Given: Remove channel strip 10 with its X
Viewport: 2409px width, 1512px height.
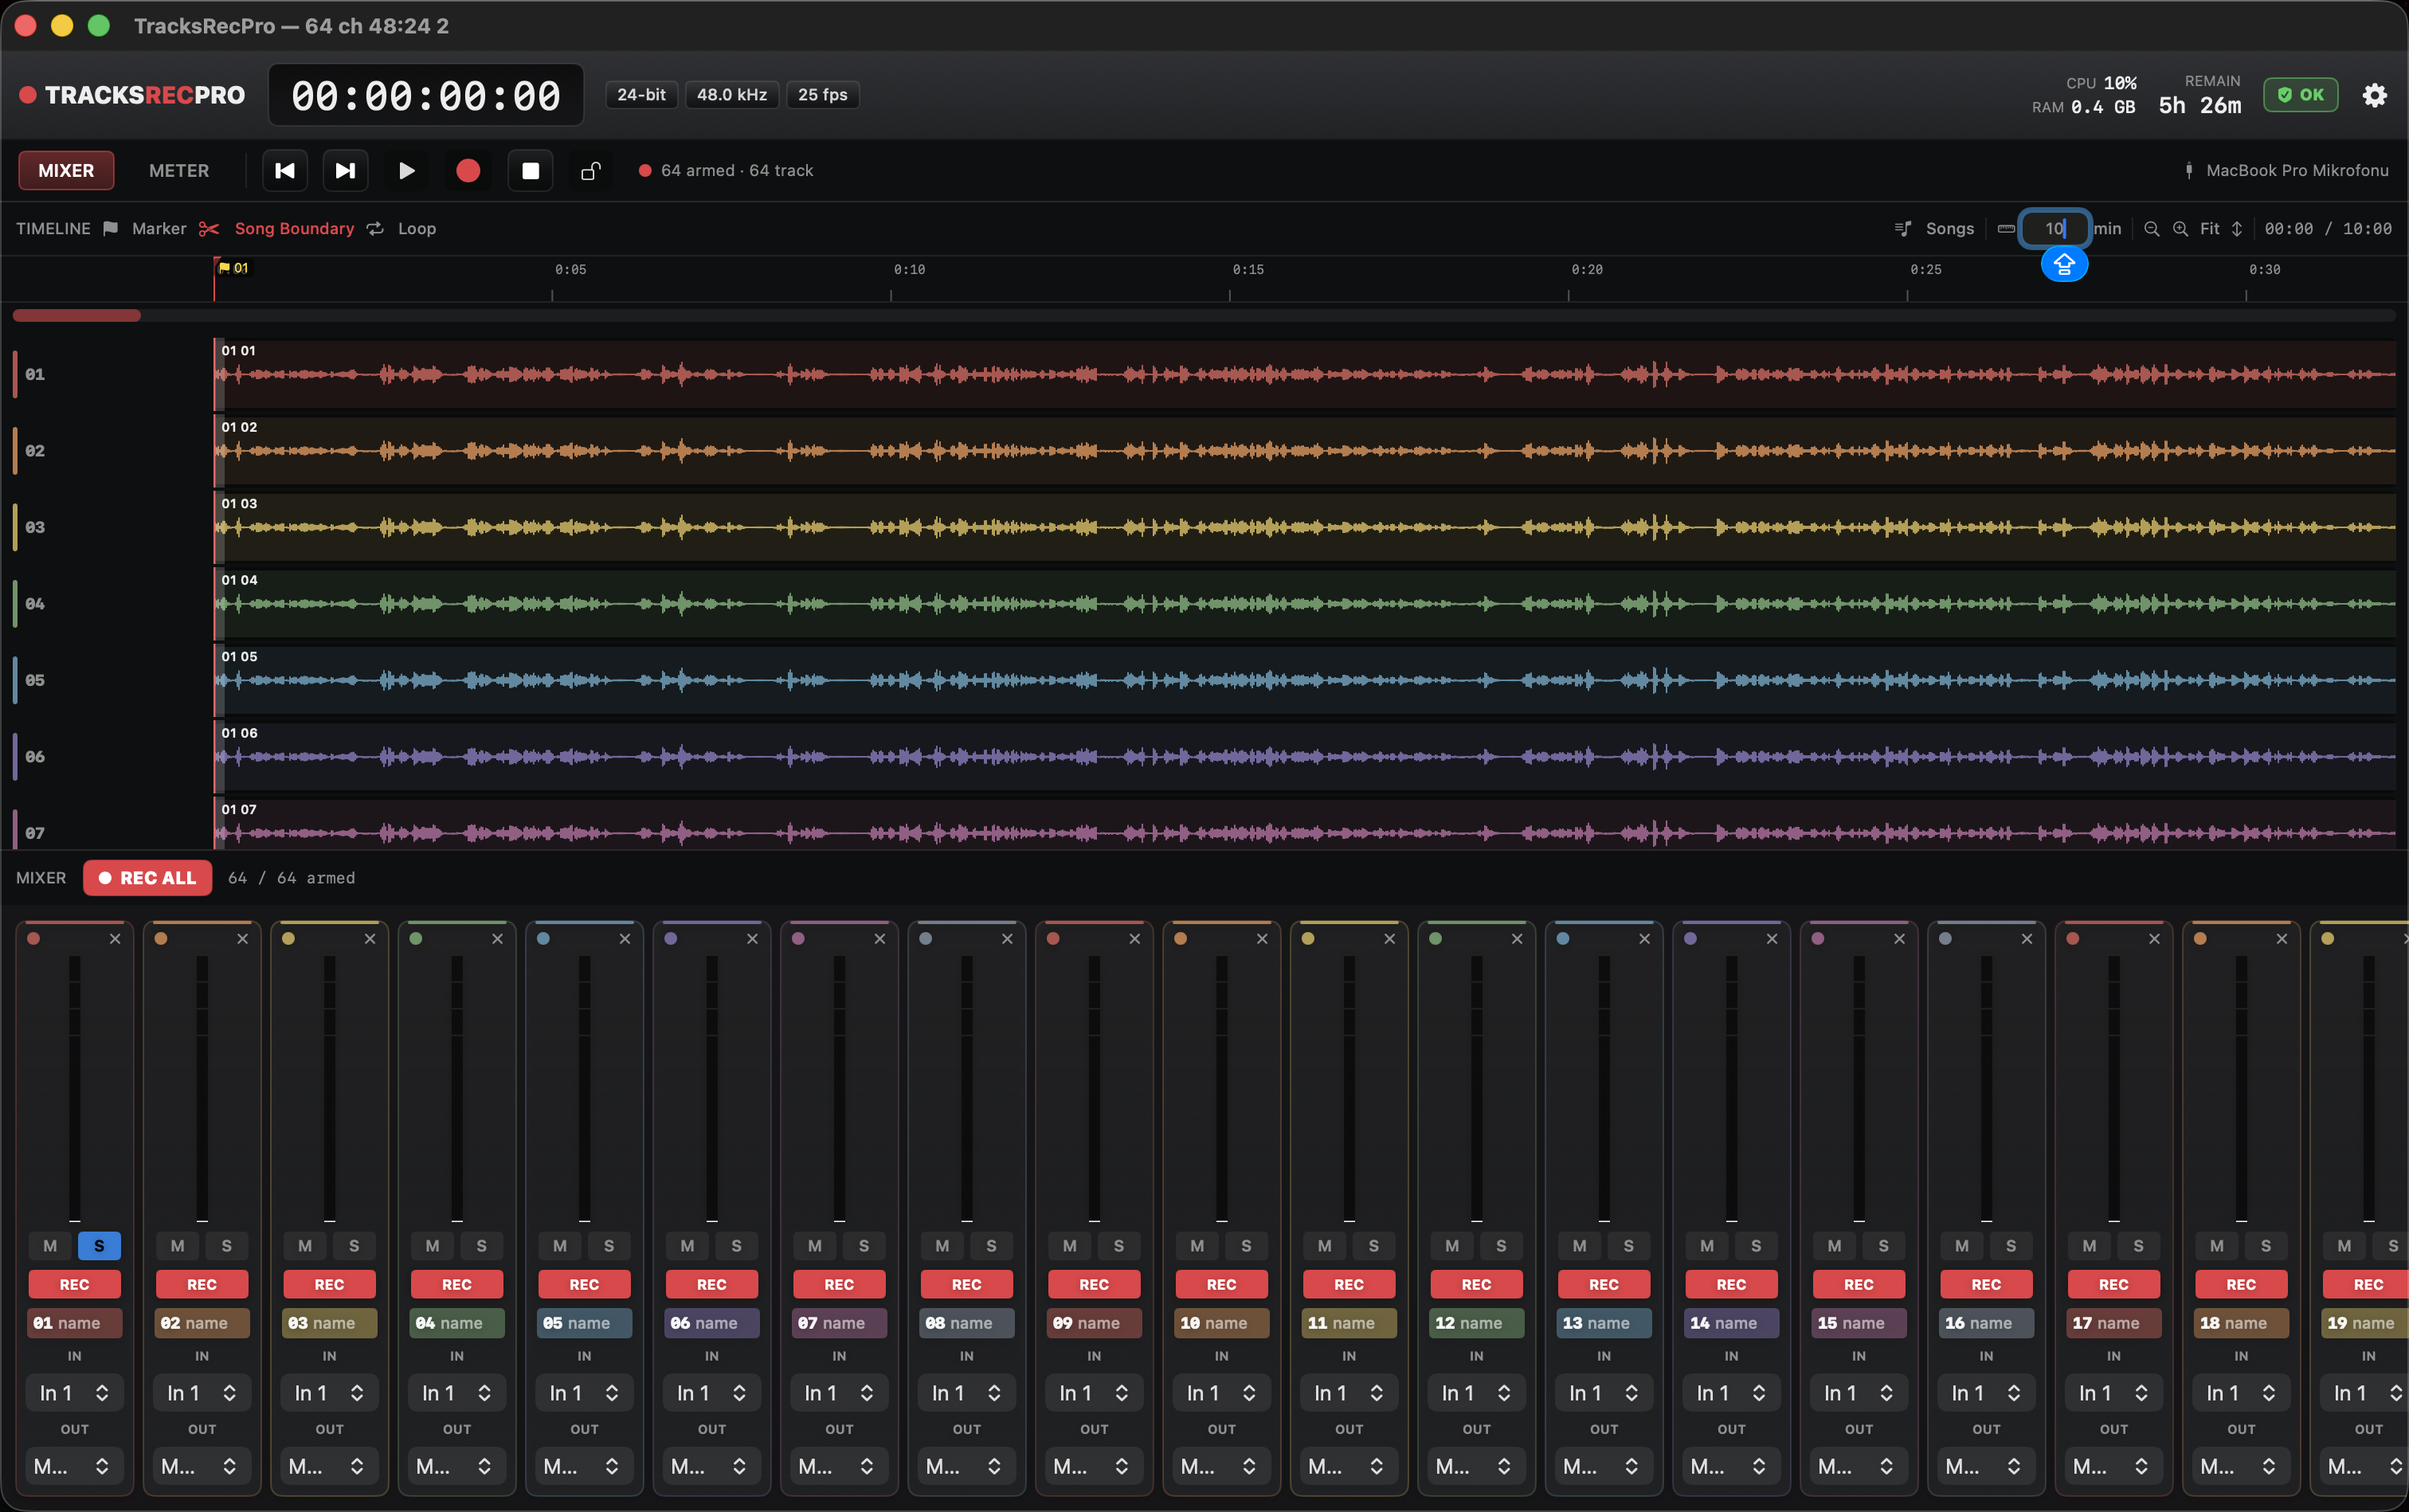Looking at the screenshot, I should click(x=1262, y=939).
